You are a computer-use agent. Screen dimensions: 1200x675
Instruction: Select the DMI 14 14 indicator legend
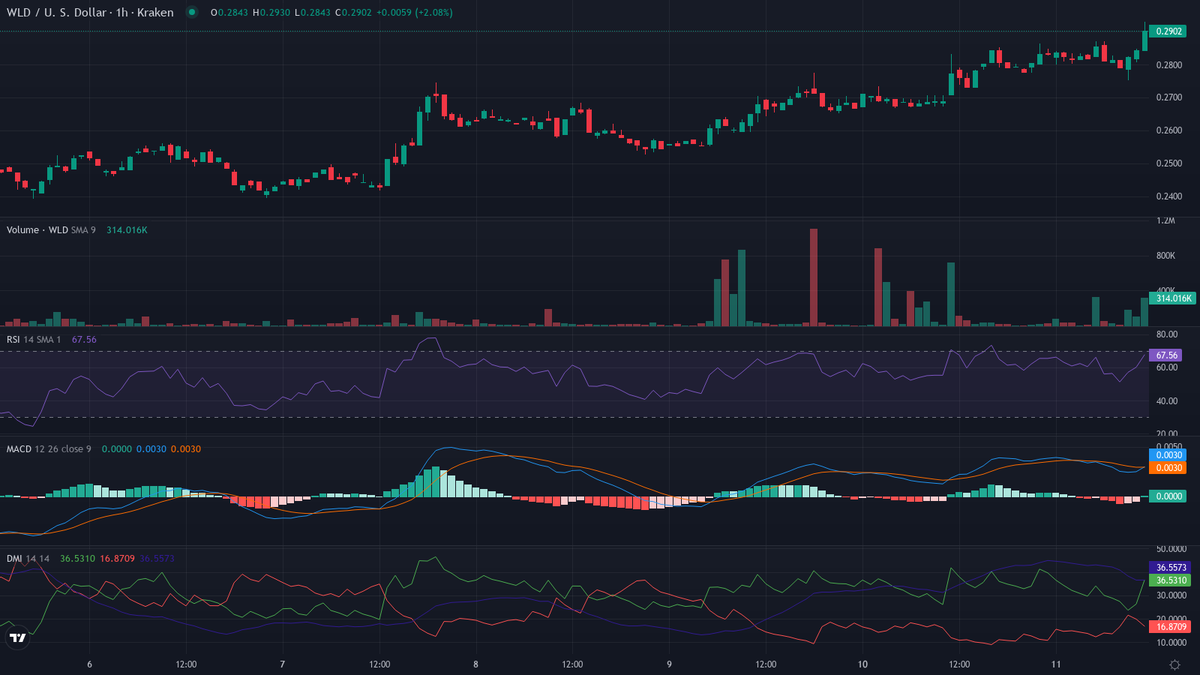coord(28,558)
